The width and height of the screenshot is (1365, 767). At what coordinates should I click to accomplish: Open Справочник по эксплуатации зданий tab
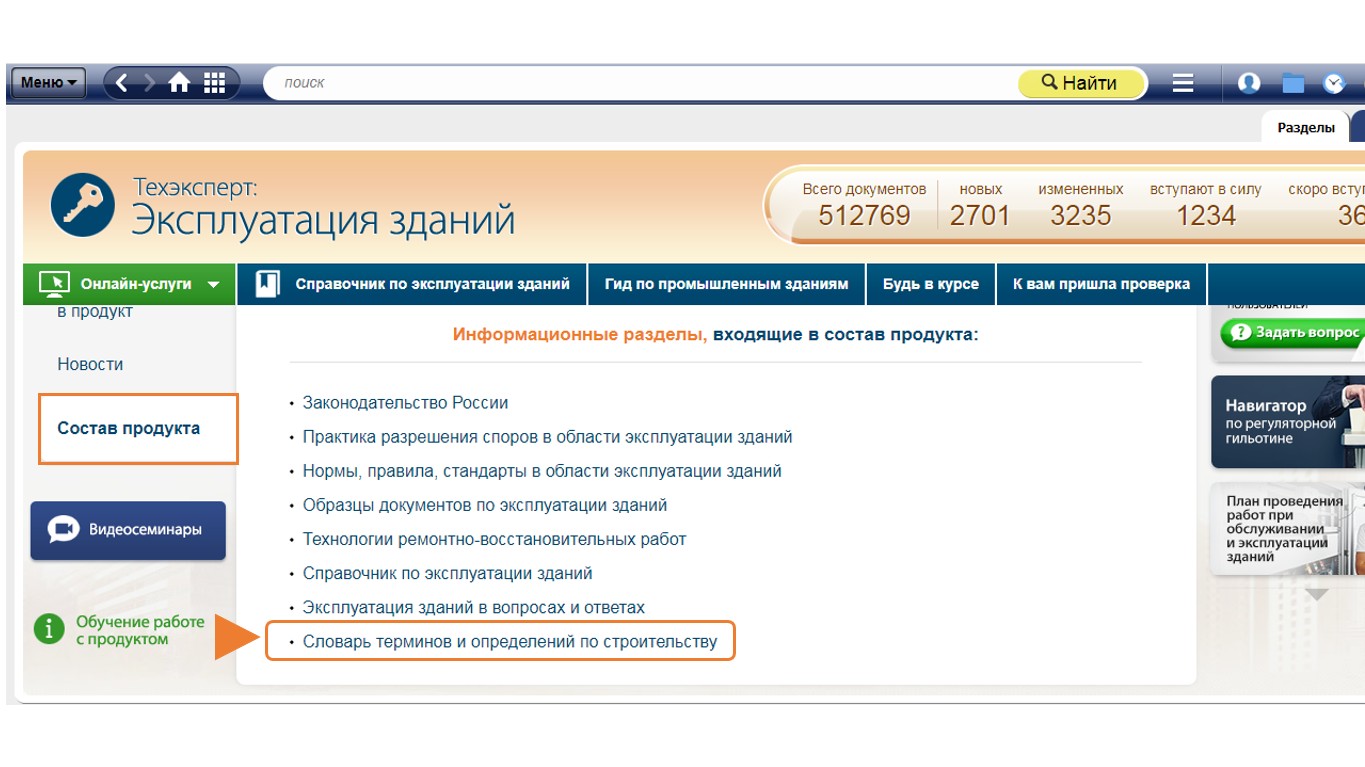(x=413, y=284)
